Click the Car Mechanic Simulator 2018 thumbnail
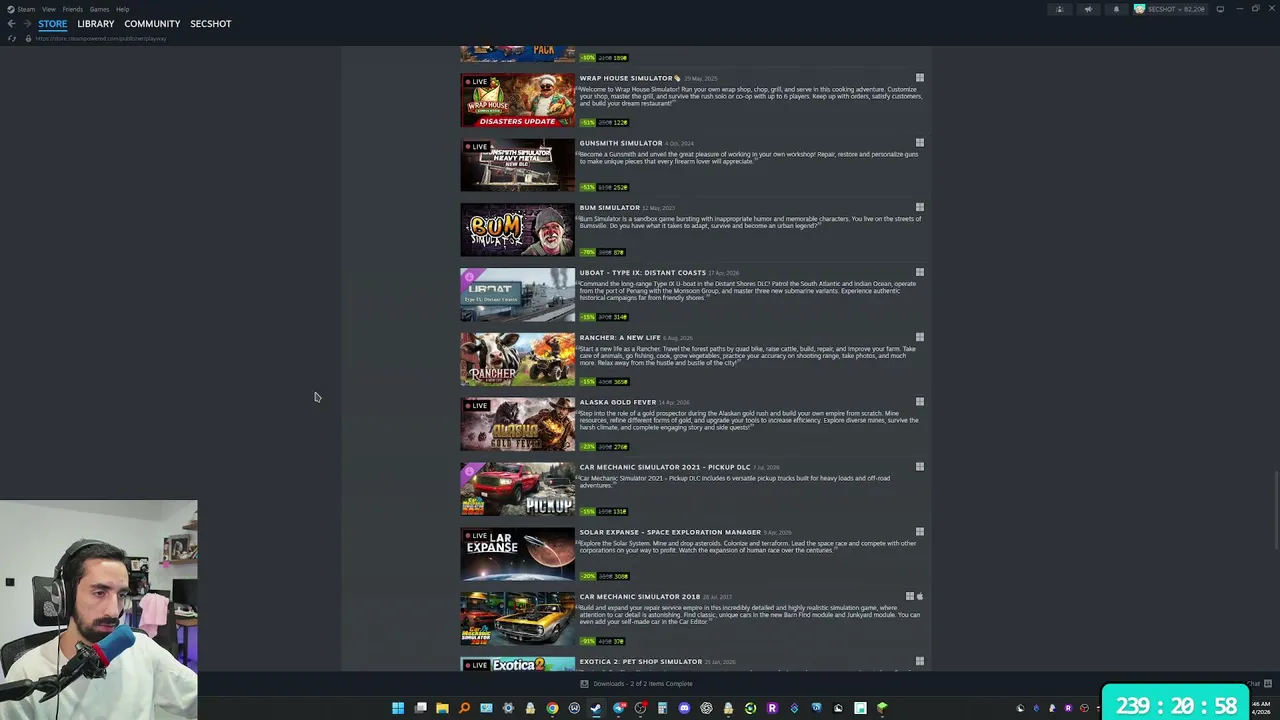 coord(518,619)
